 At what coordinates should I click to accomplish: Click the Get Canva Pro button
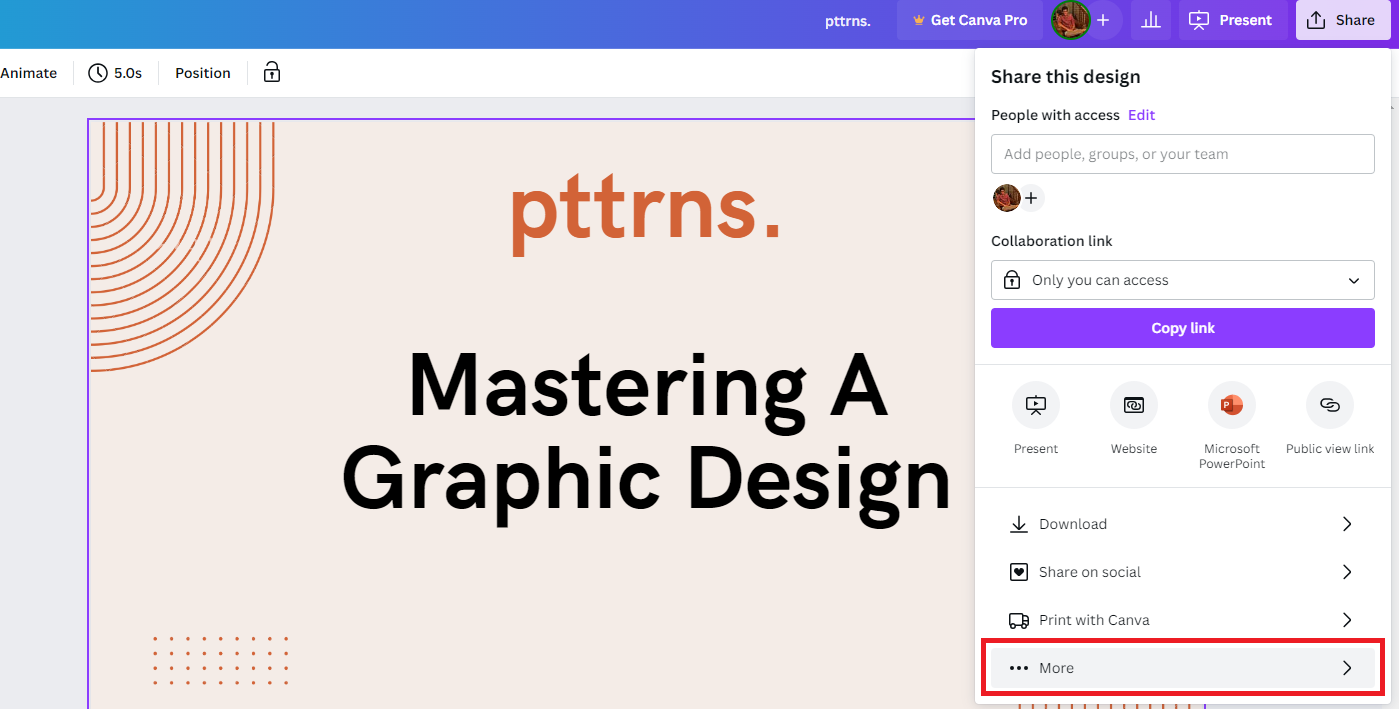point(969,20)
